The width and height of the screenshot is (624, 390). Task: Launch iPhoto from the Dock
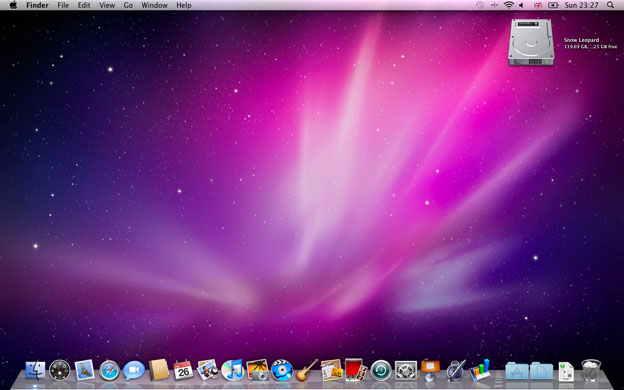(x=257, y=370)
